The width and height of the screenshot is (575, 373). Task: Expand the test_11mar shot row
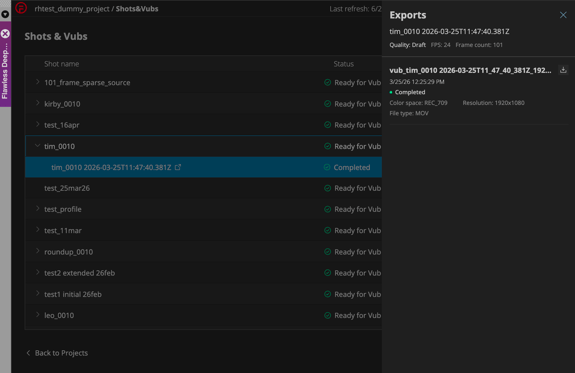pos(37,230)
